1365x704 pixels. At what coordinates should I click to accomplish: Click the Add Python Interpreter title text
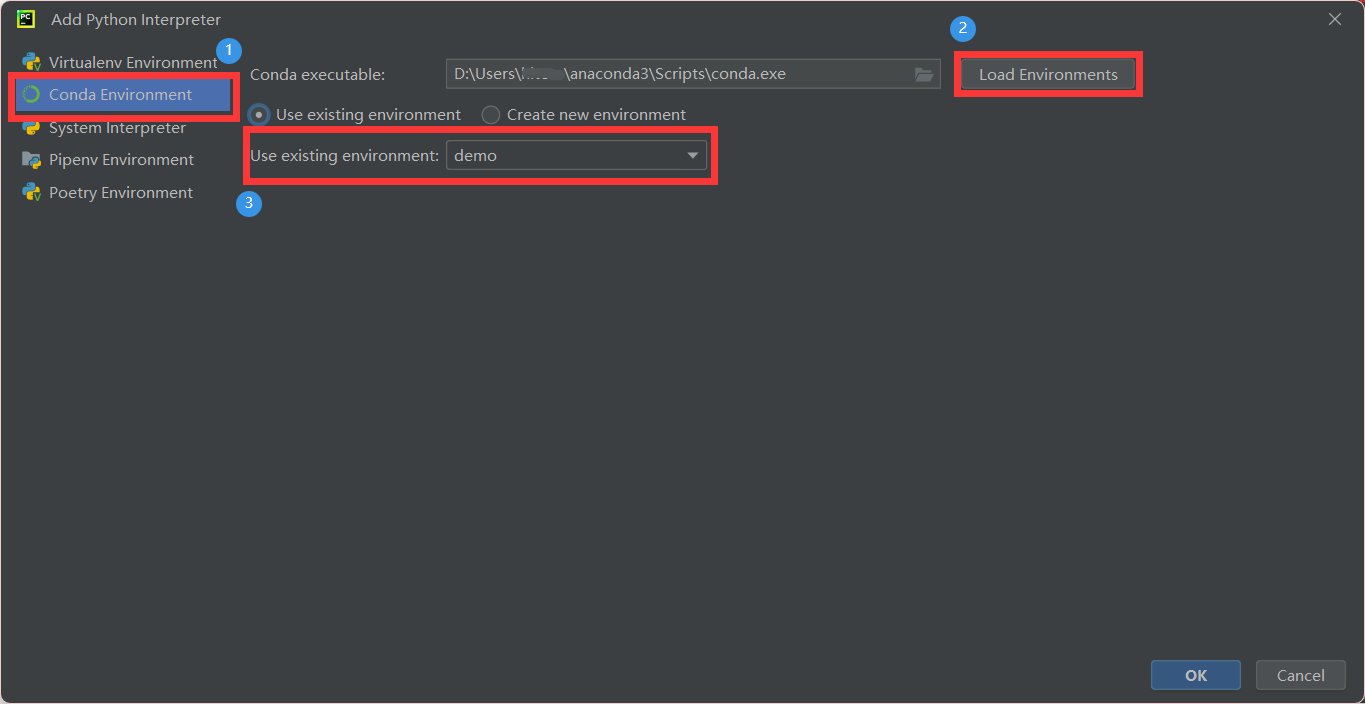(x=136, y=20)
